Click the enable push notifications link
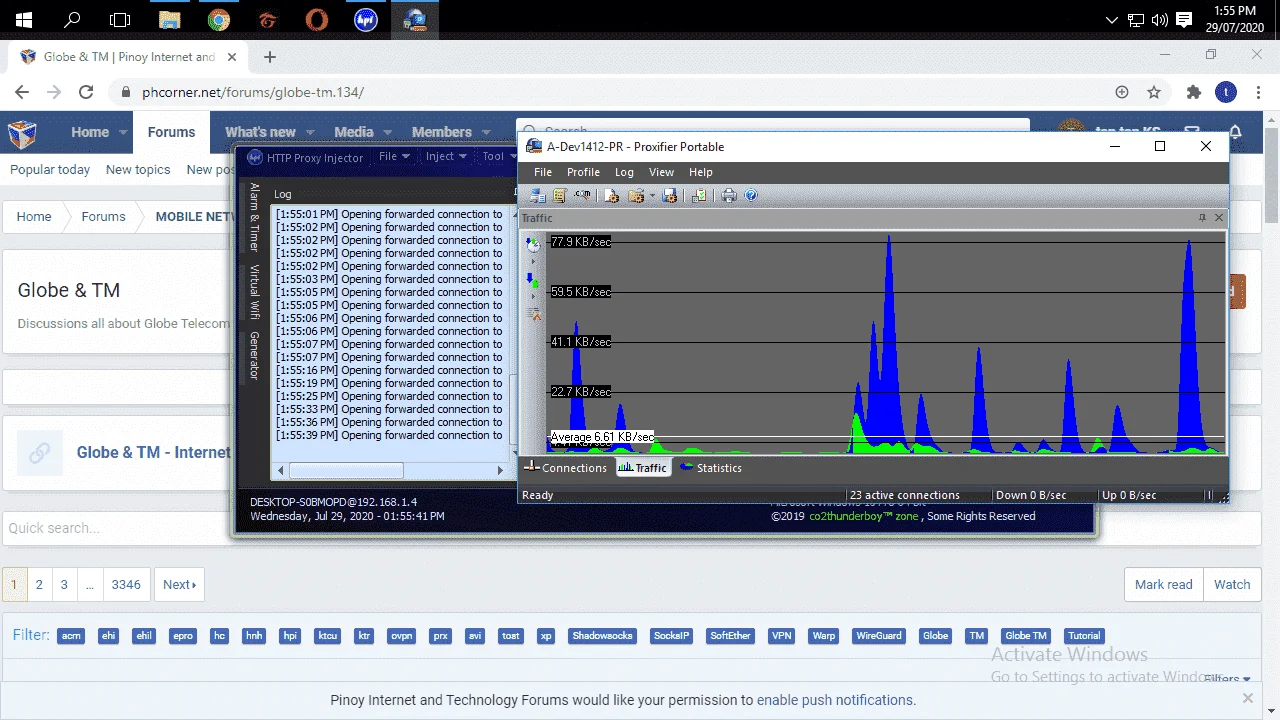Viewport: 1280px width, 720px height. [x=835, y=700]
